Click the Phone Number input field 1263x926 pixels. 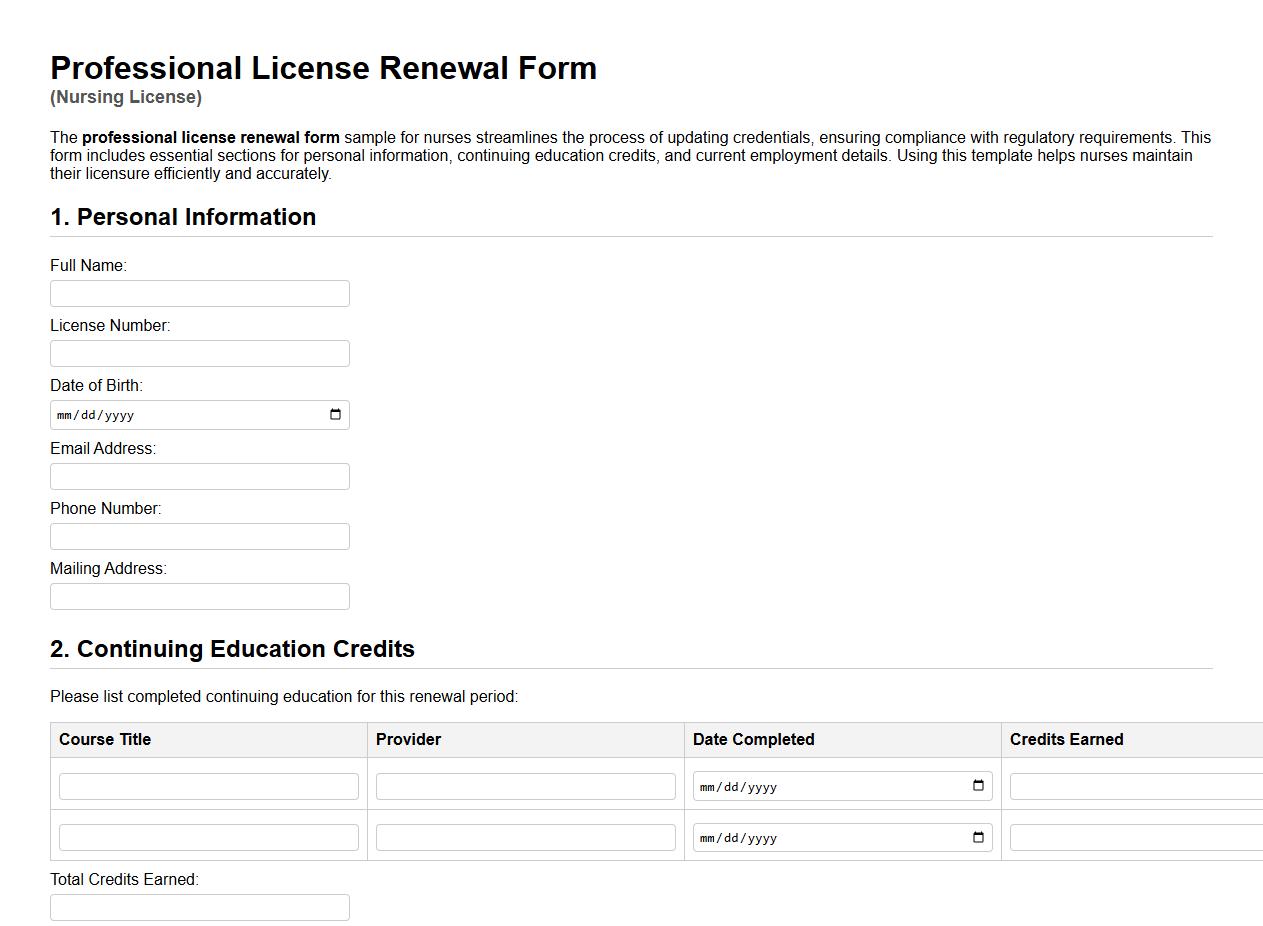tap(199, 536)
